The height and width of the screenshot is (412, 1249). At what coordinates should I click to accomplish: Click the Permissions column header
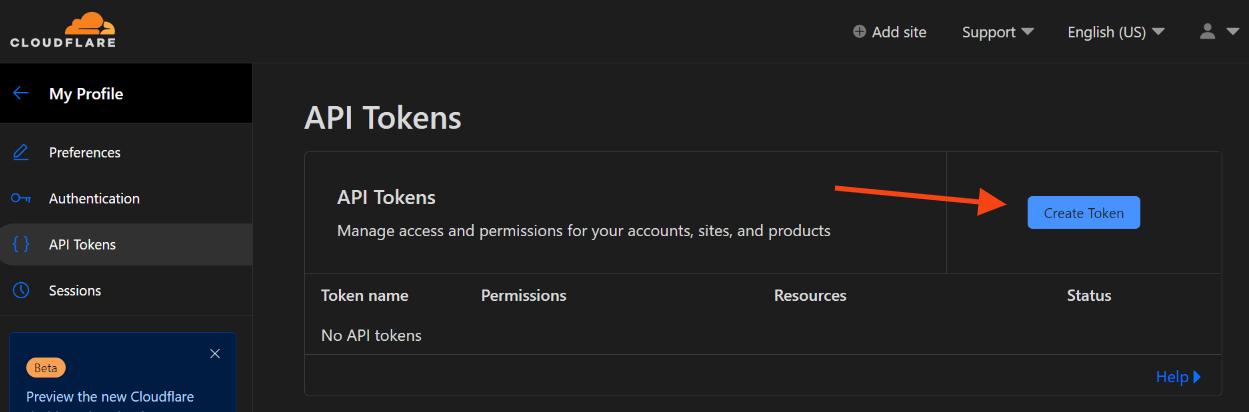[524, 296]
